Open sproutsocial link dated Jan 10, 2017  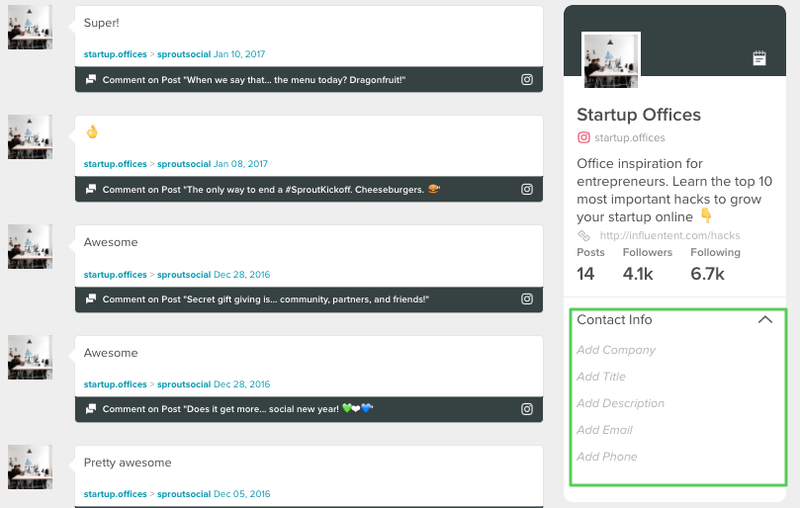(x=184, y=54)
